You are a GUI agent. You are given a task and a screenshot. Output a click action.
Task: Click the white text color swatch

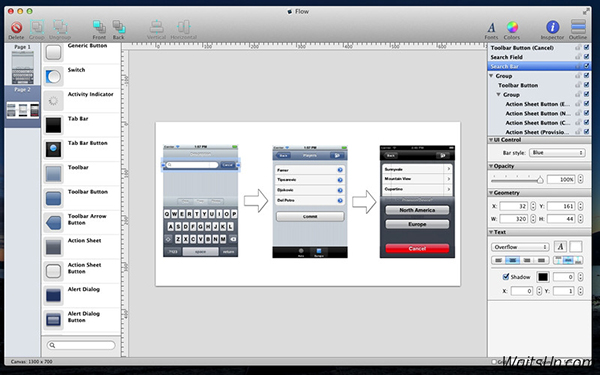click(576, 247)
